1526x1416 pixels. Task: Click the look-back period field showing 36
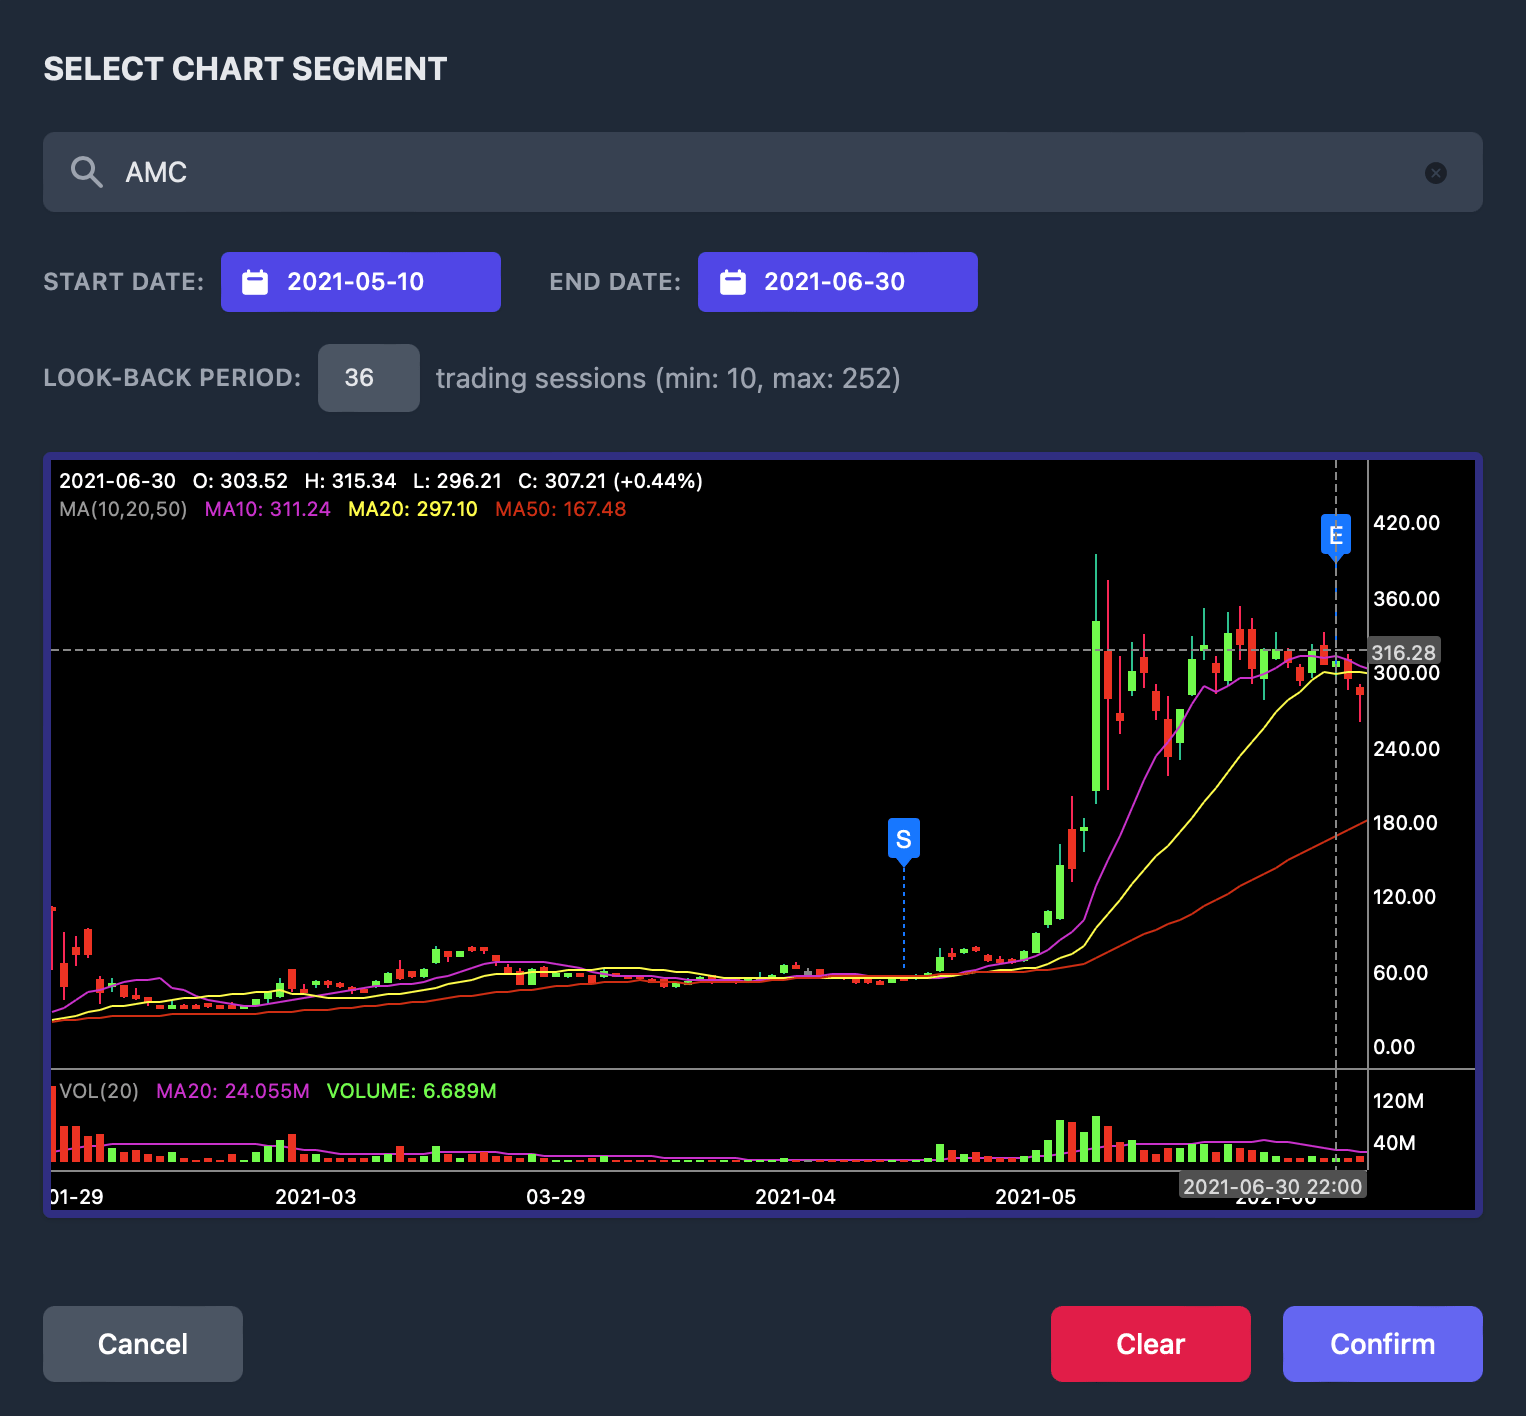pyautogui.click(x=369, y=378)
